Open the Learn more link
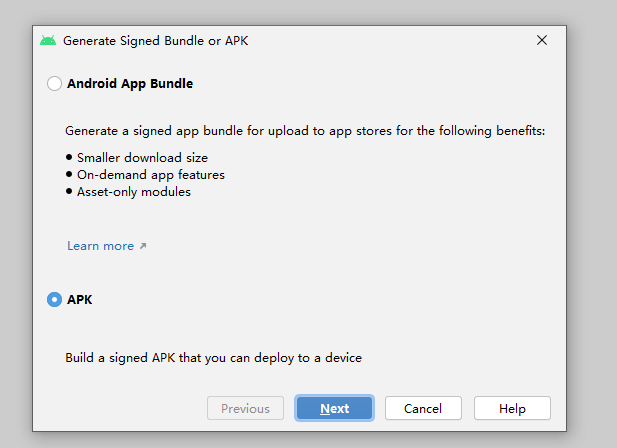This screenshot has height=448, width=617. click(x=101, y=246)
